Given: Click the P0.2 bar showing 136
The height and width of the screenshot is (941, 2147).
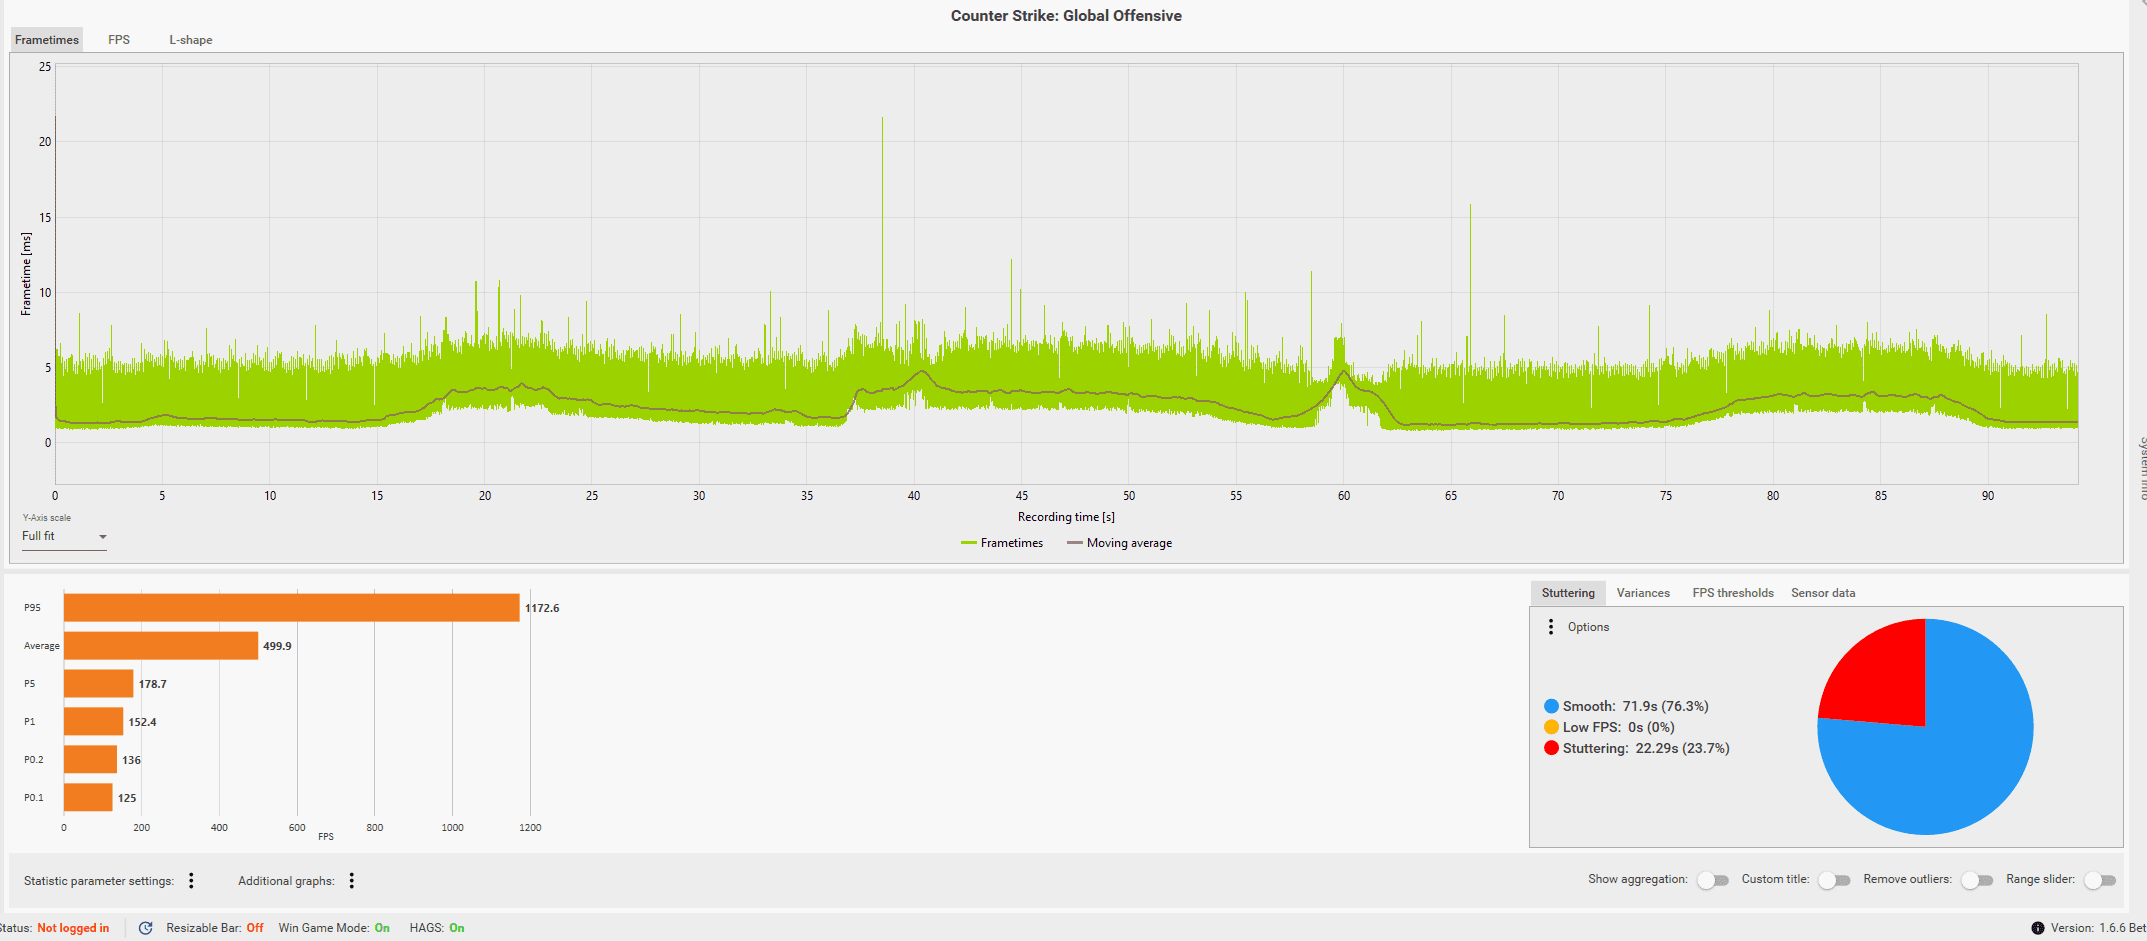Looking at the screenshot, I should [x=90, y=760].
